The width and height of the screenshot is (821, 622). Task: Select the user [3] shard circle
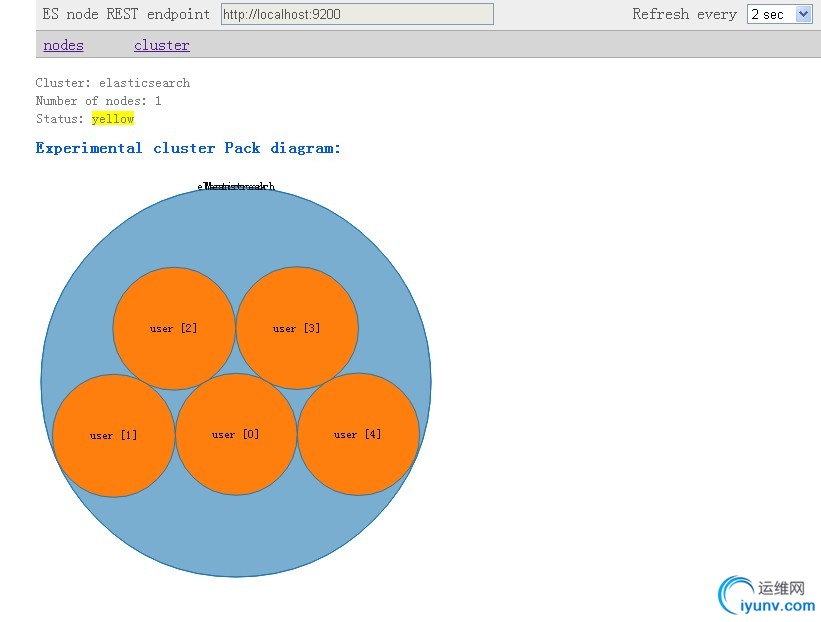click(x=297, y=328)
